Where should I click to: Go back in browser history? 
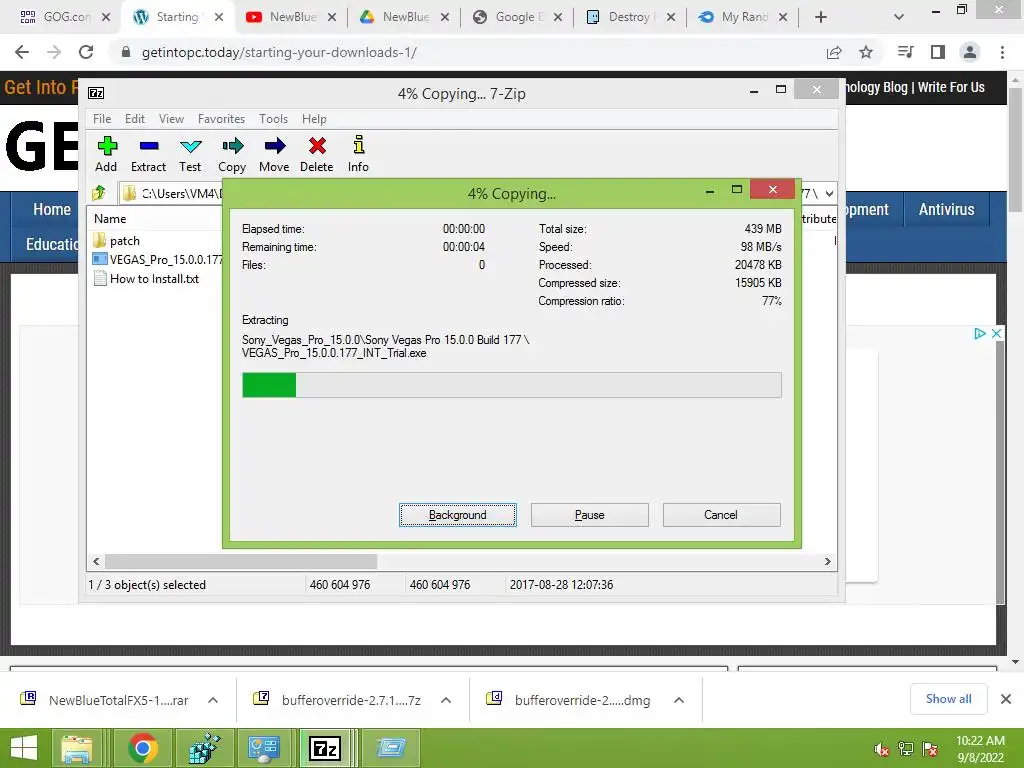22,52
